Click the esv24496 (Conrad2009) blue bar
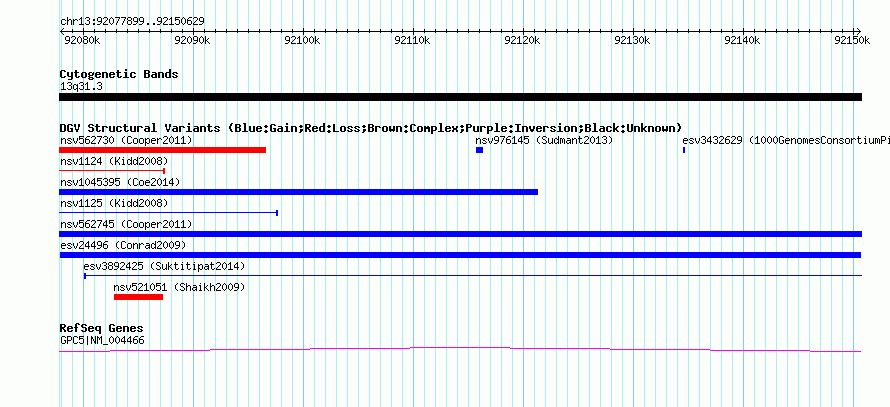Screen dimensions: 890x407 pos(460,255)
